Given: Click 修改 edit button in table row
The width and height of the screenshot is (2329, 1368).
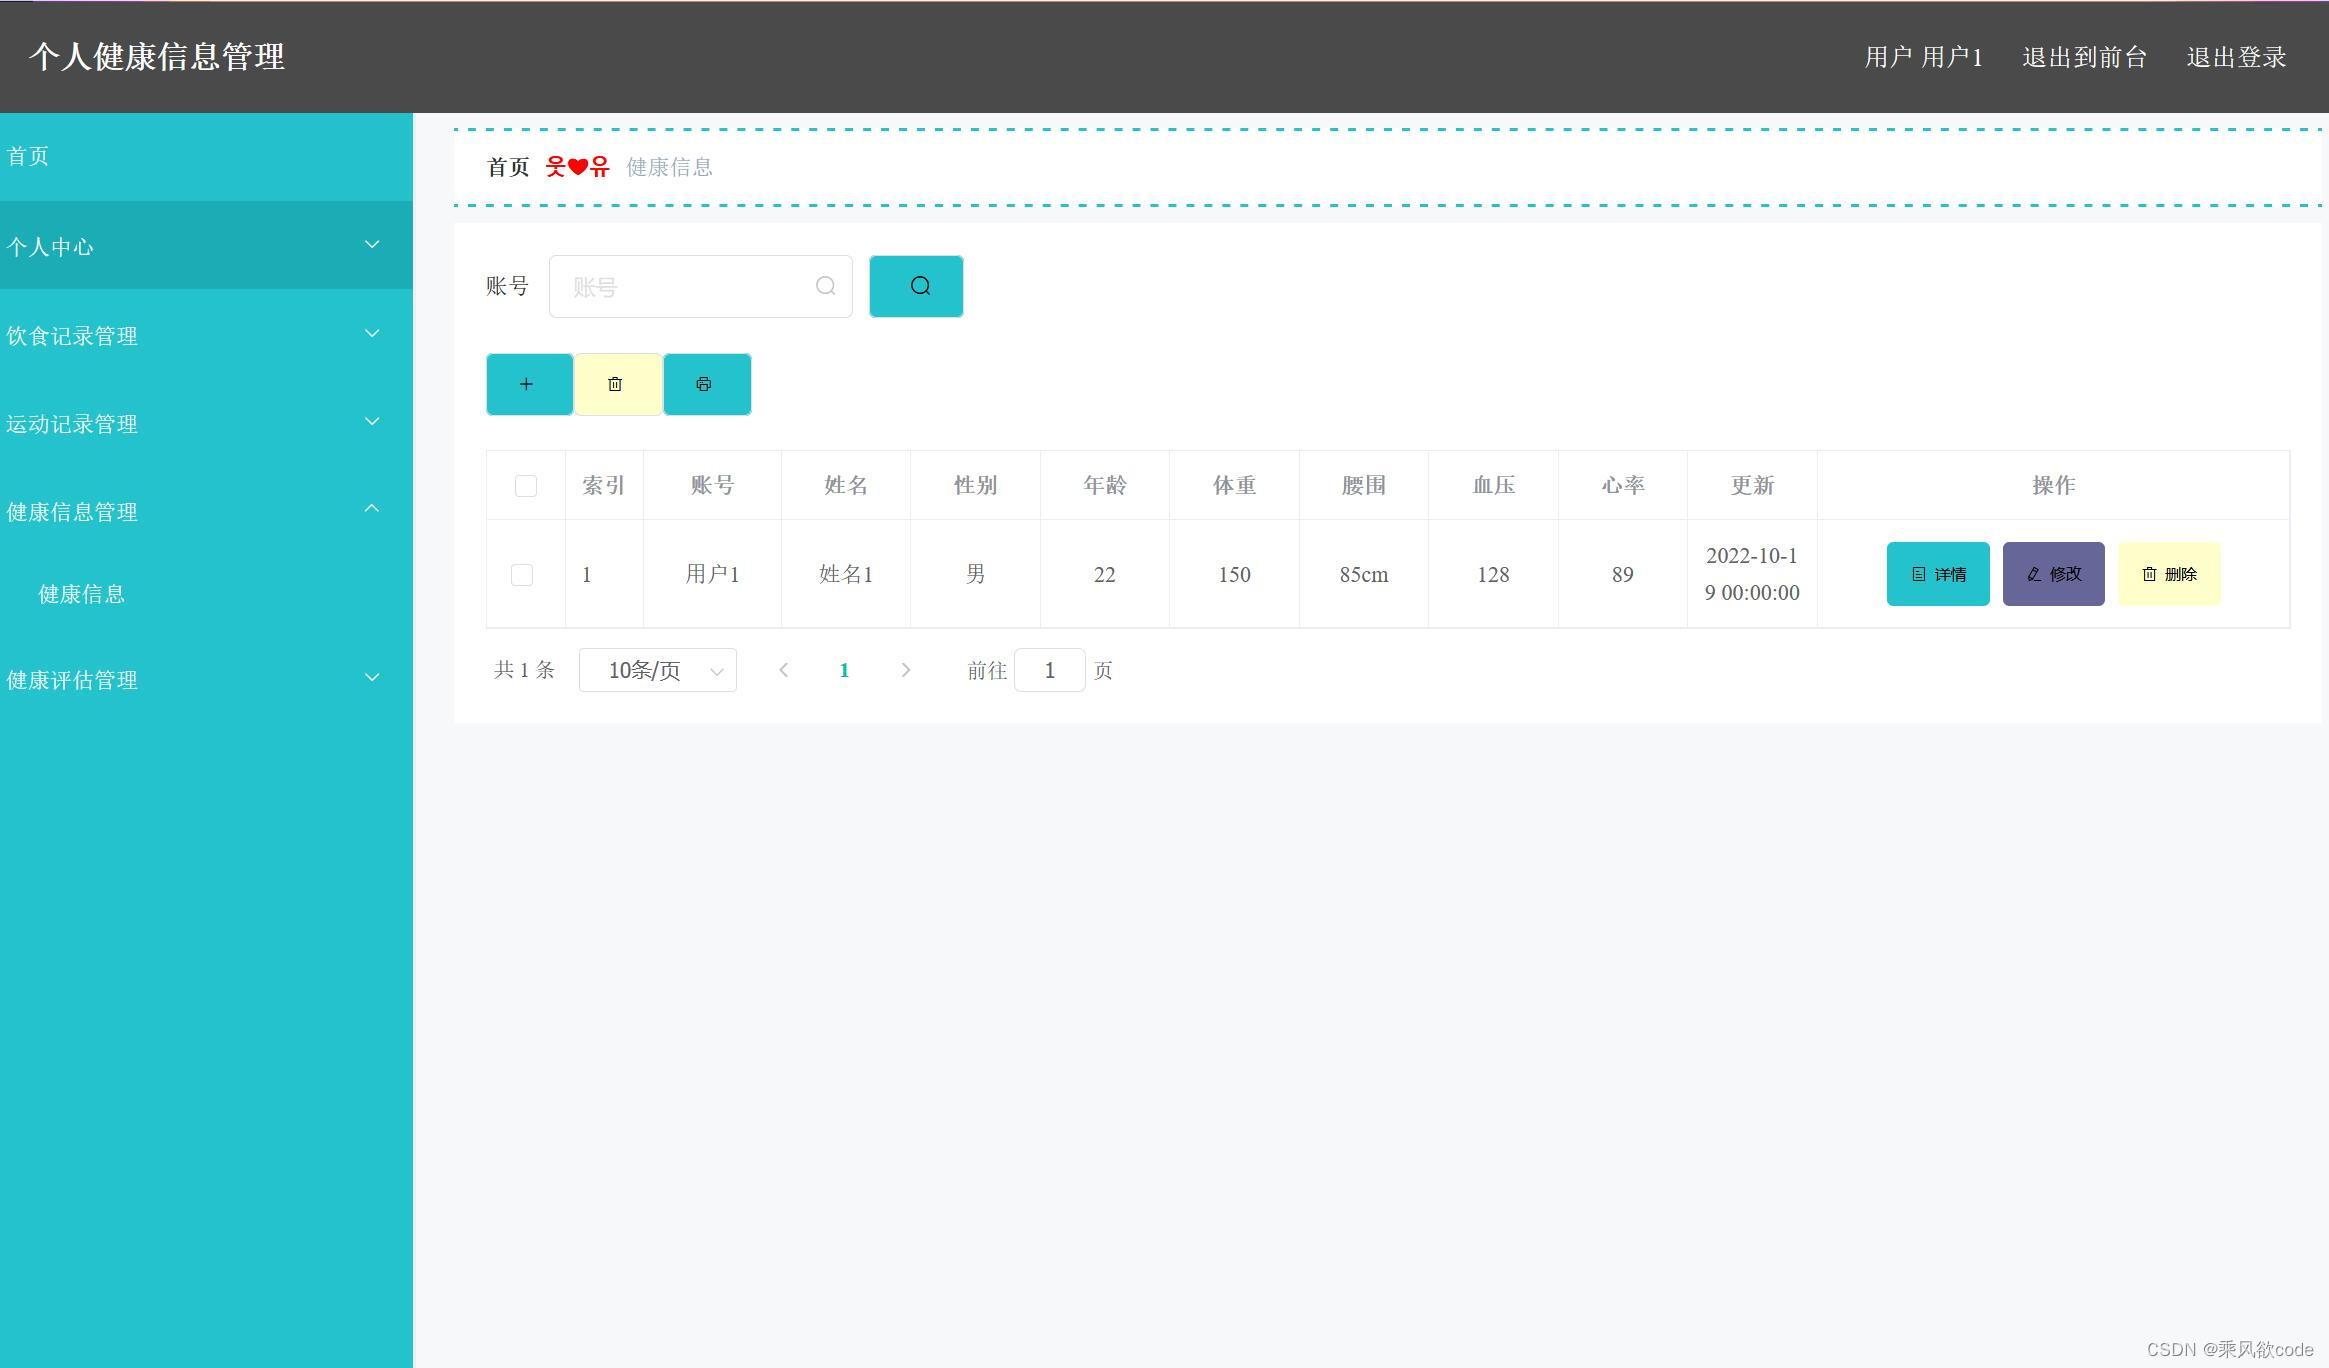Looking at the screenshot, I should [x=2053, y=574].
